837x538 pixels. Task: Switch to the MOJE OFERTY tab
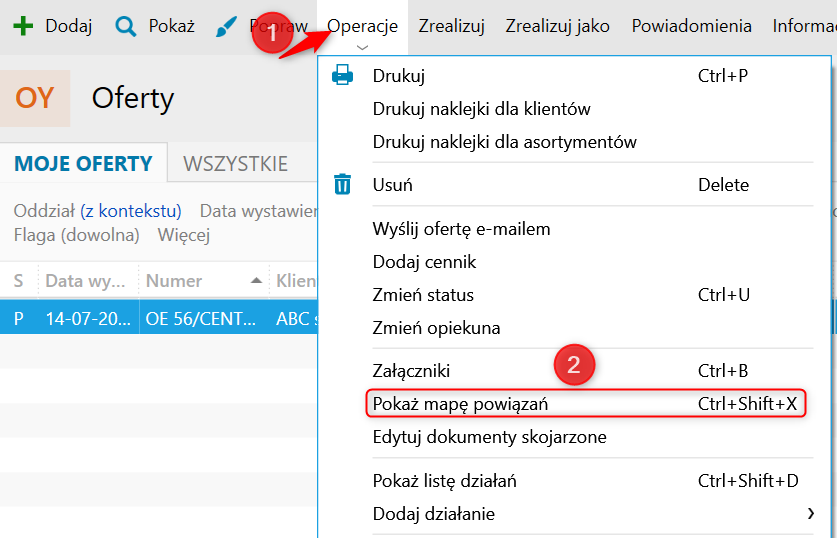83,164
